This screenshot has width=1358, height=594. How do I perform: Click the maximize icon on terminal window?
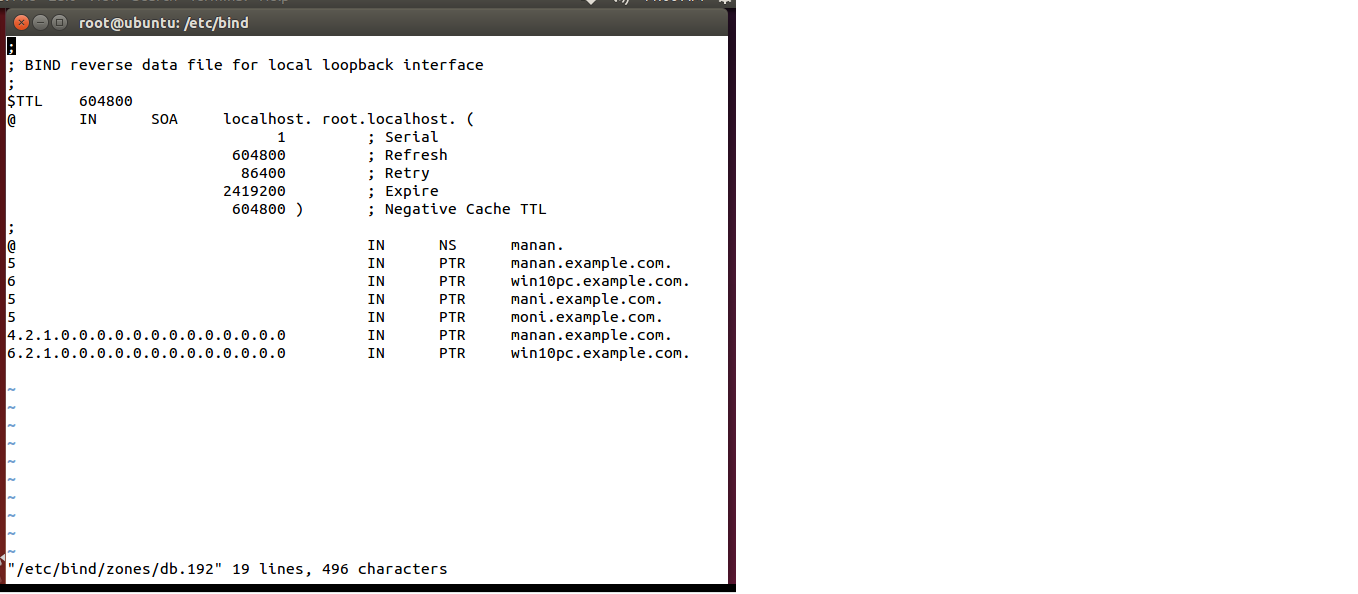pyautogui.click(x=59, y=22)
